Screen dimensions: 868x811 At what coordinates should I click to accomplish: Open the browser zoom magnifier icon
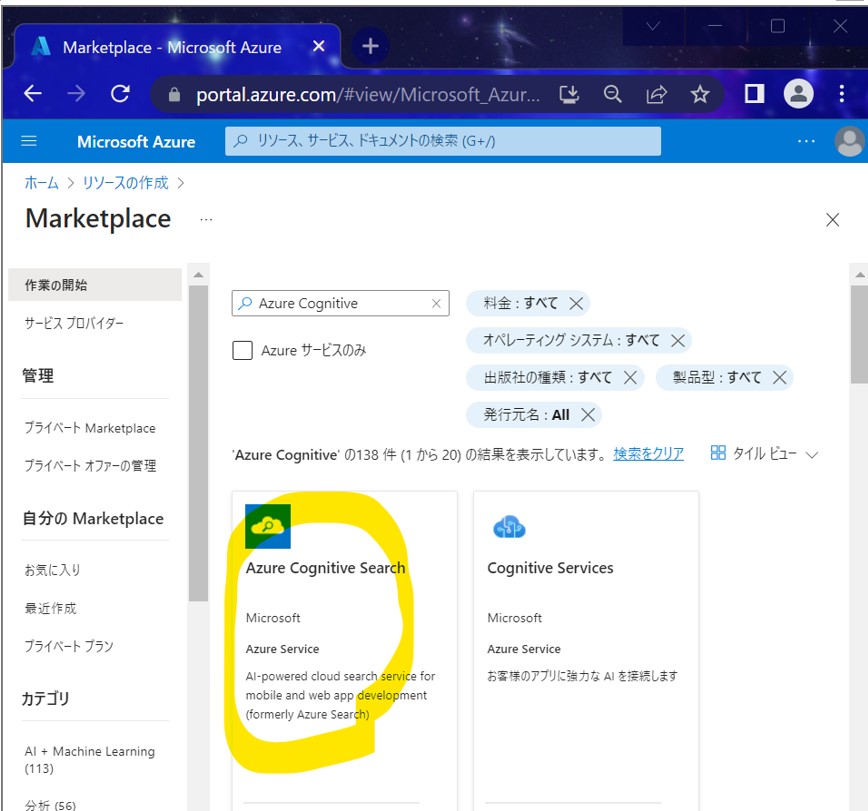pos(612,94)
